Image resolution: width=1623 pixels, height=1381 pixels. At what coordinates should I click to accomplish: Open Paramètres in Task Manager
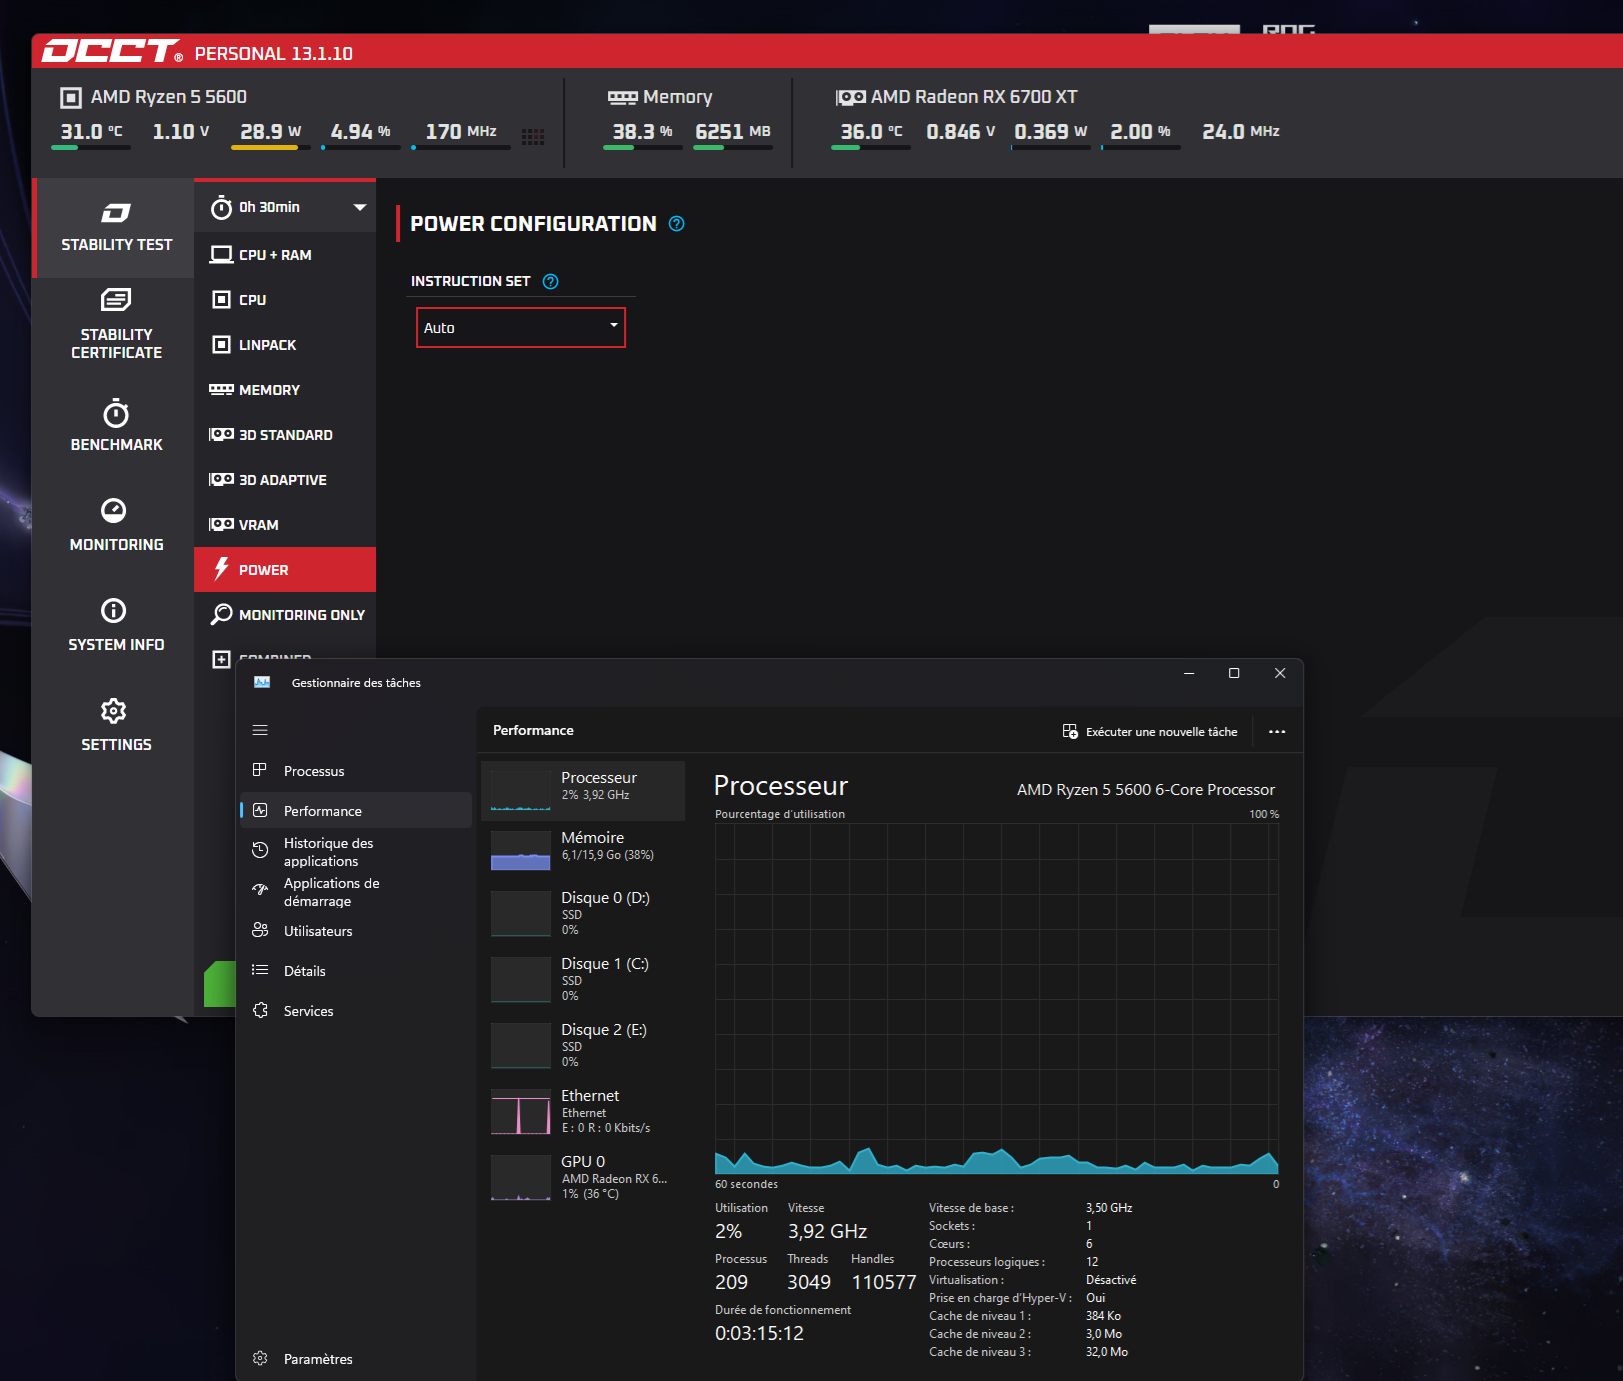(x=355, y=1359)
